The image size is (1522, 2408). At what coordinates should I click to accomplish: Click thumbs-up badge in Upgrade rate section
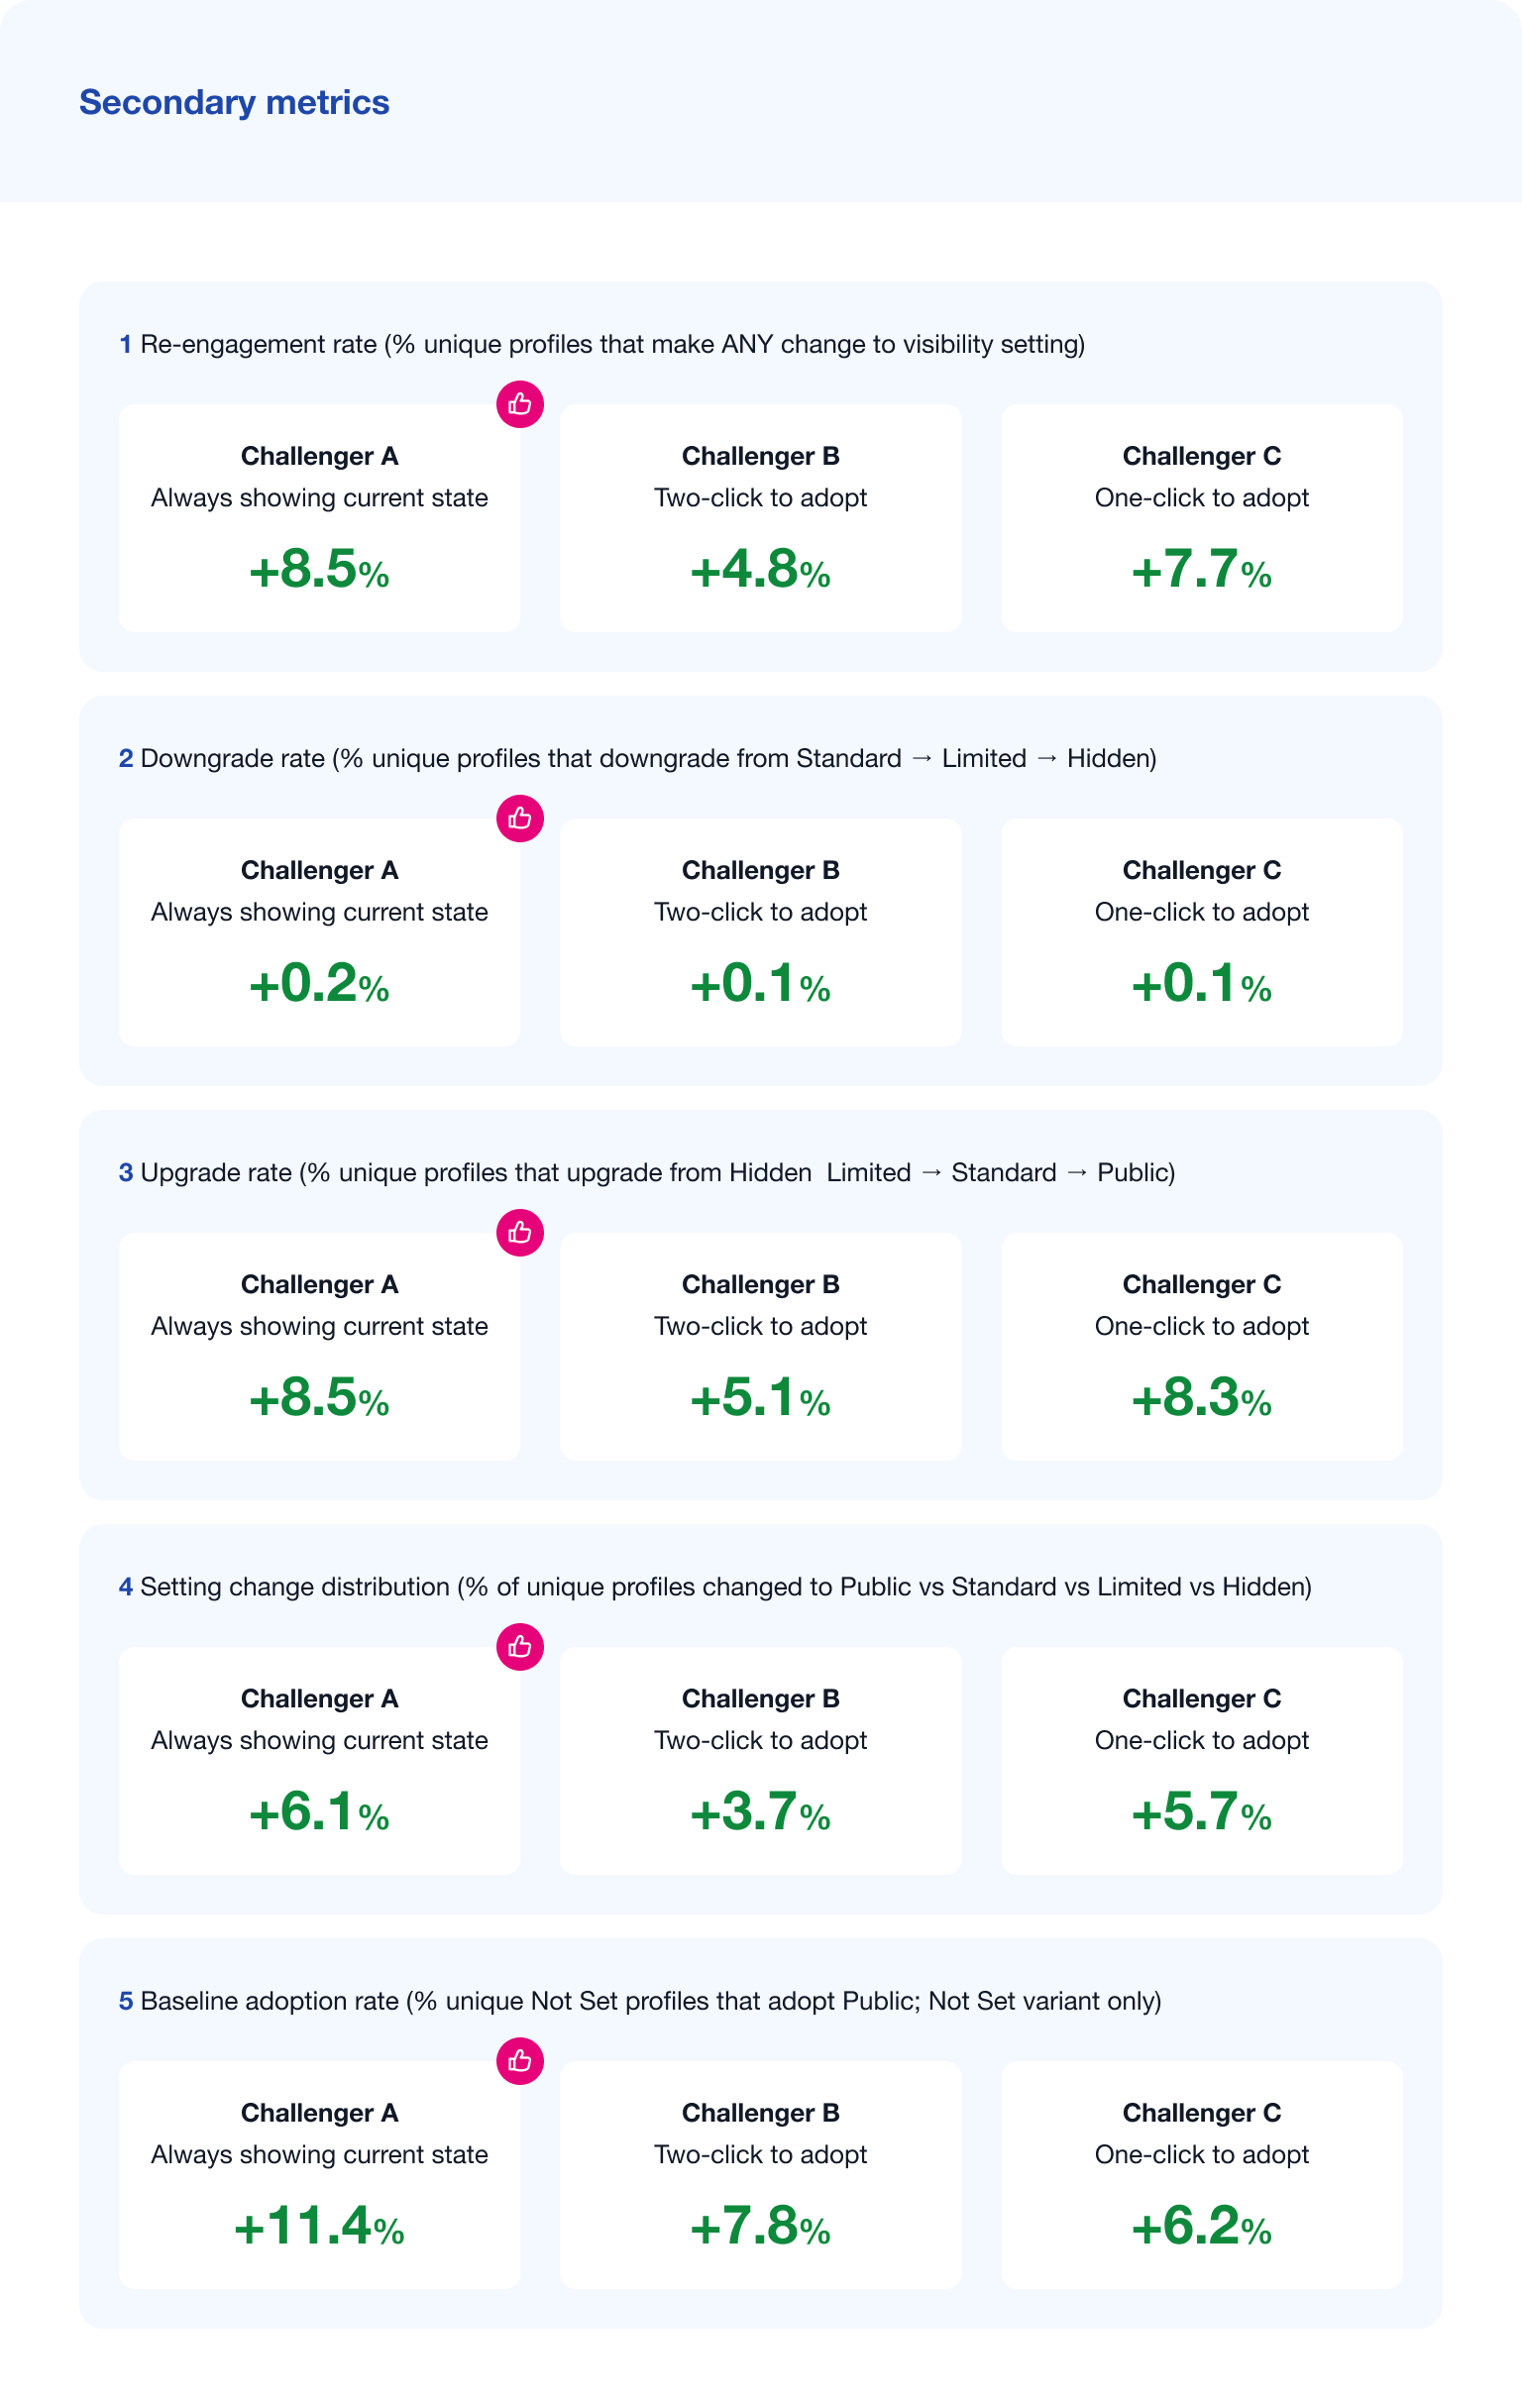[520, 1232]
